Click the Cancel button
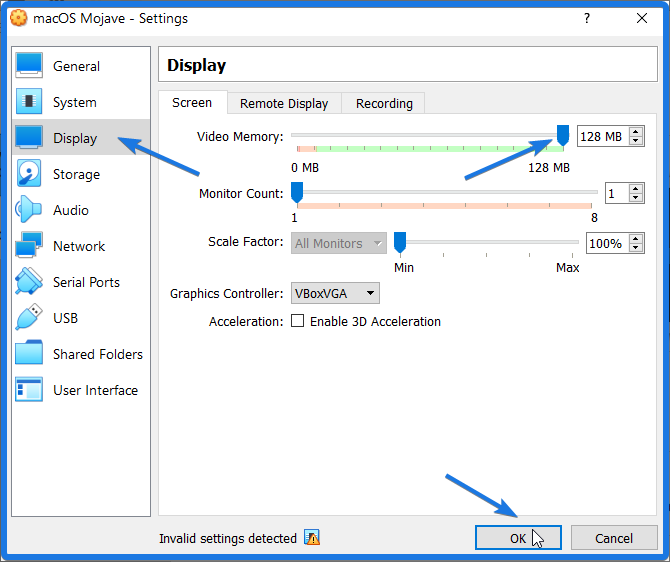Screen dimensions: 670x562 pos(614,538)
